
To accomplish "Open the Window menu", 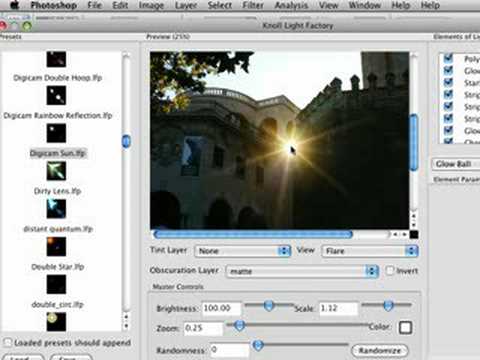I will pyautogui.click(x=364, y=5).
